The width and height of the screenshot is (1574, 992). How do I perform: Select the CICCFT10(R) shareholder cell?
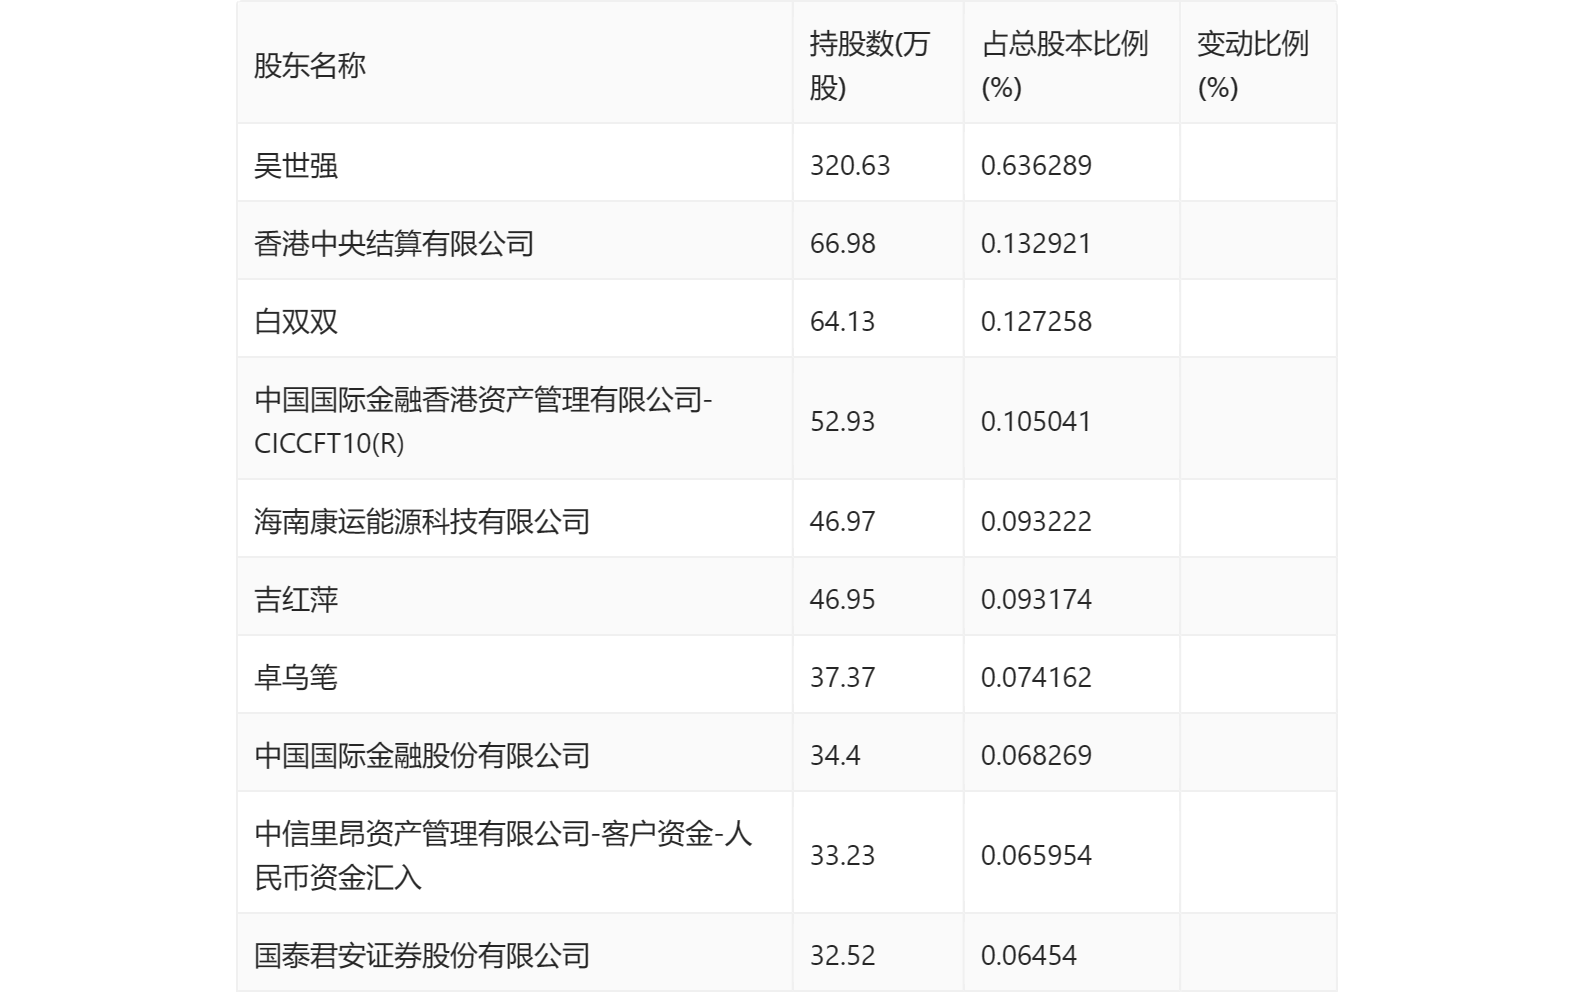[483, 421]
